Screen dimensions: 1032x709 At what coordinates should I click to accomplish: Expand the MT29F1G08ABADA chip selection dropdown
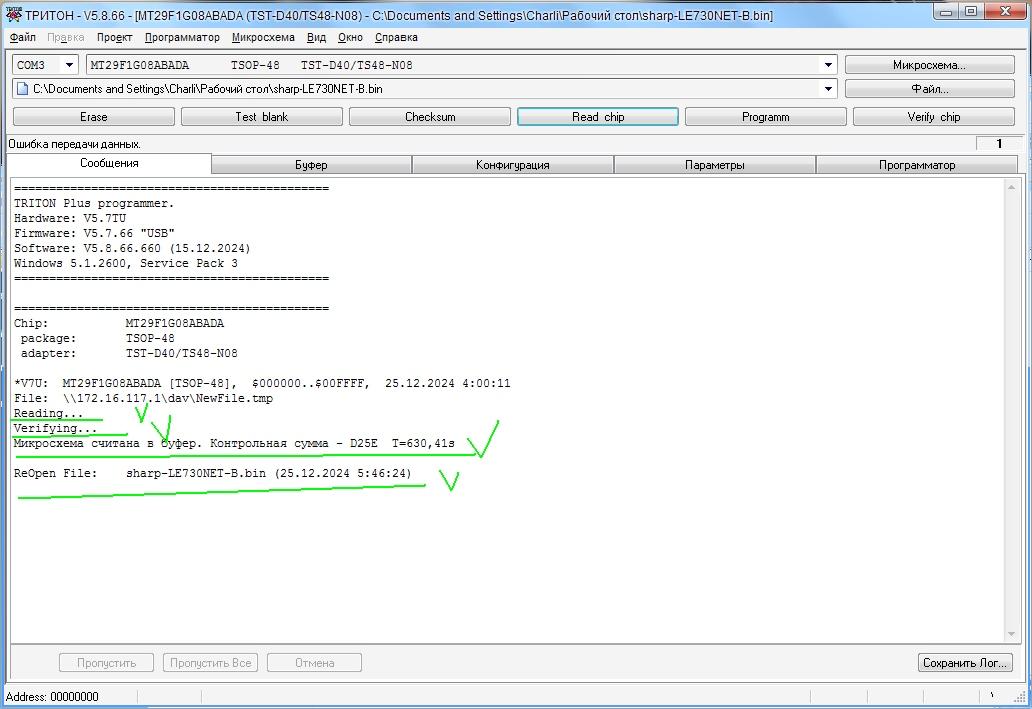(828, 65)
